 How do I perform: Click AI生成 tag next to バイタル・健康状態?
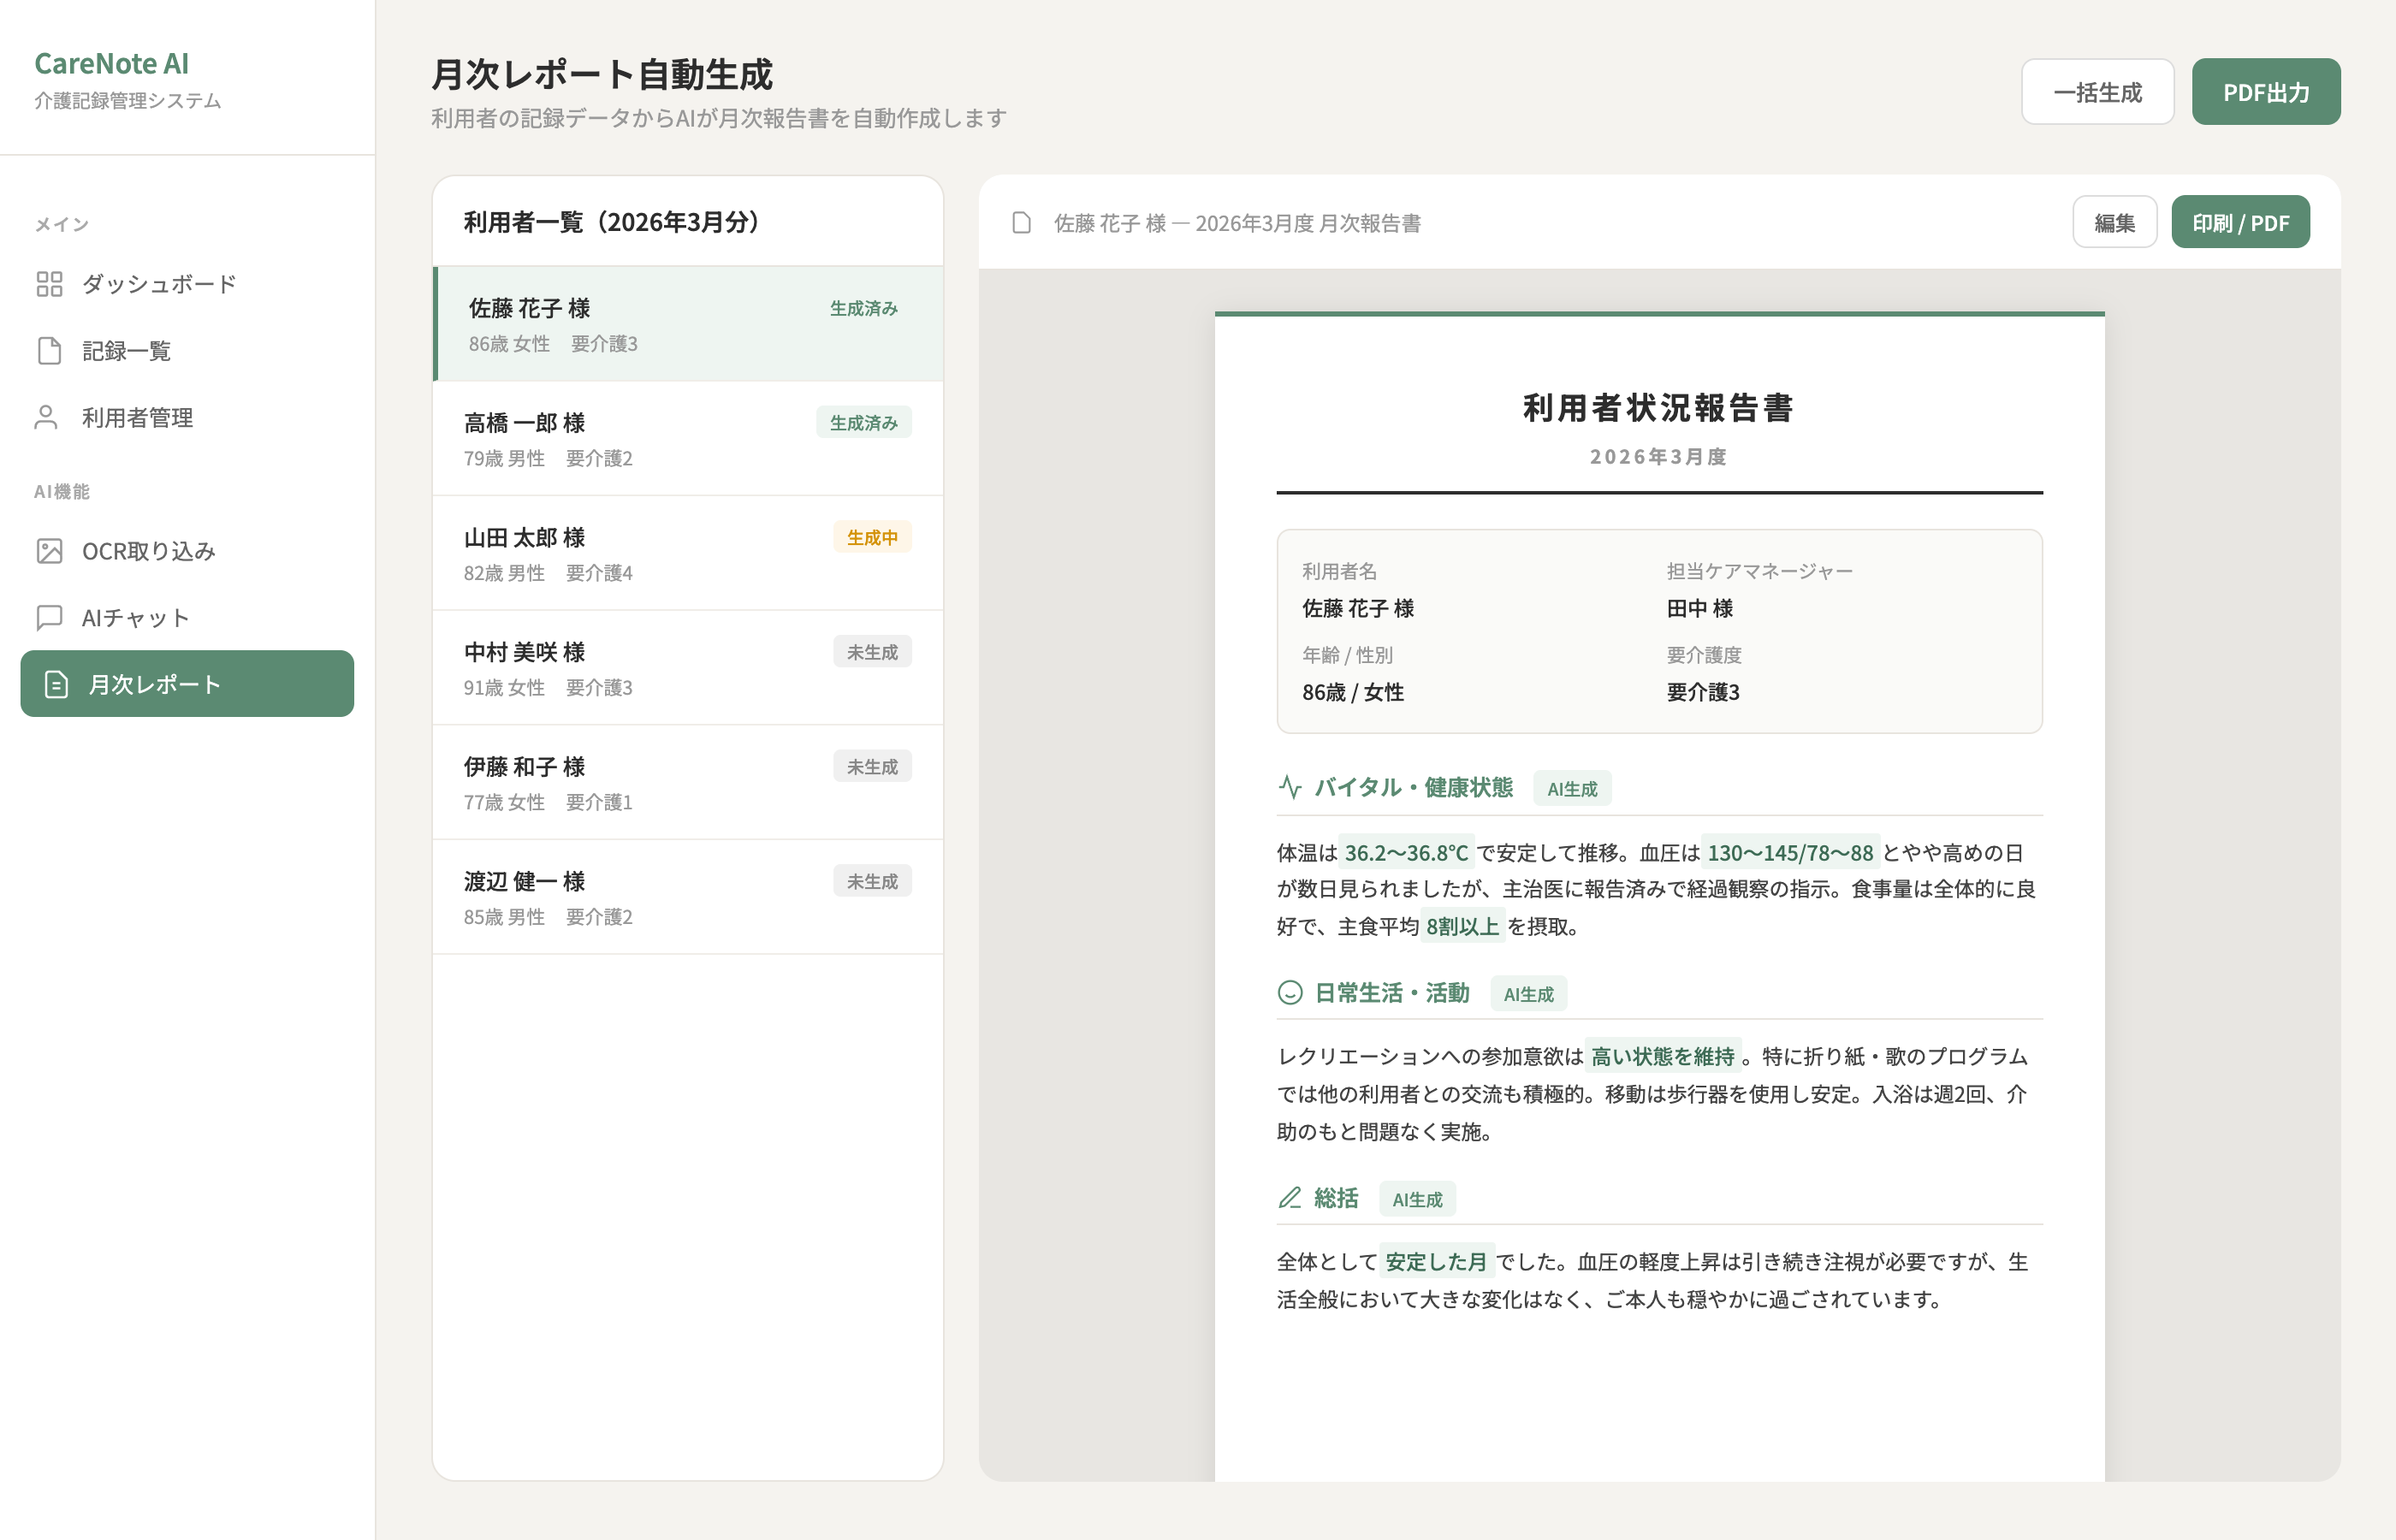click(x=1572, y=789)
